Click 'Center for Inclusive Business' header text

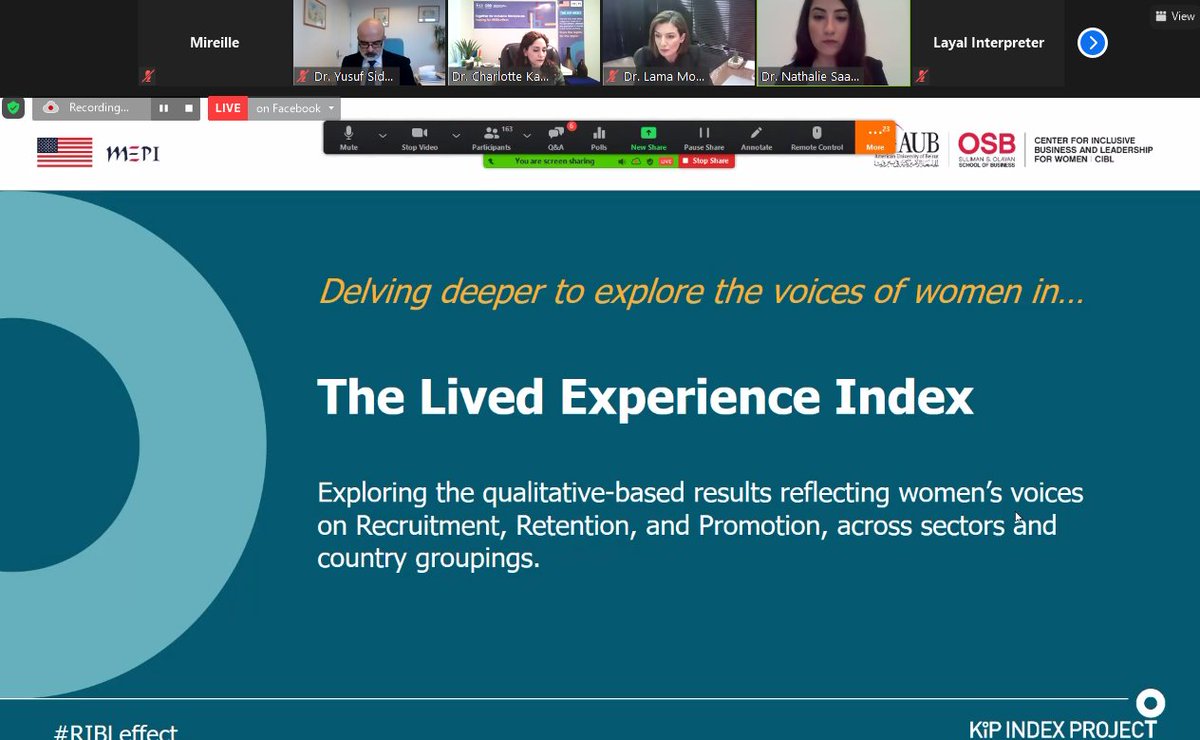[1093, 150]
